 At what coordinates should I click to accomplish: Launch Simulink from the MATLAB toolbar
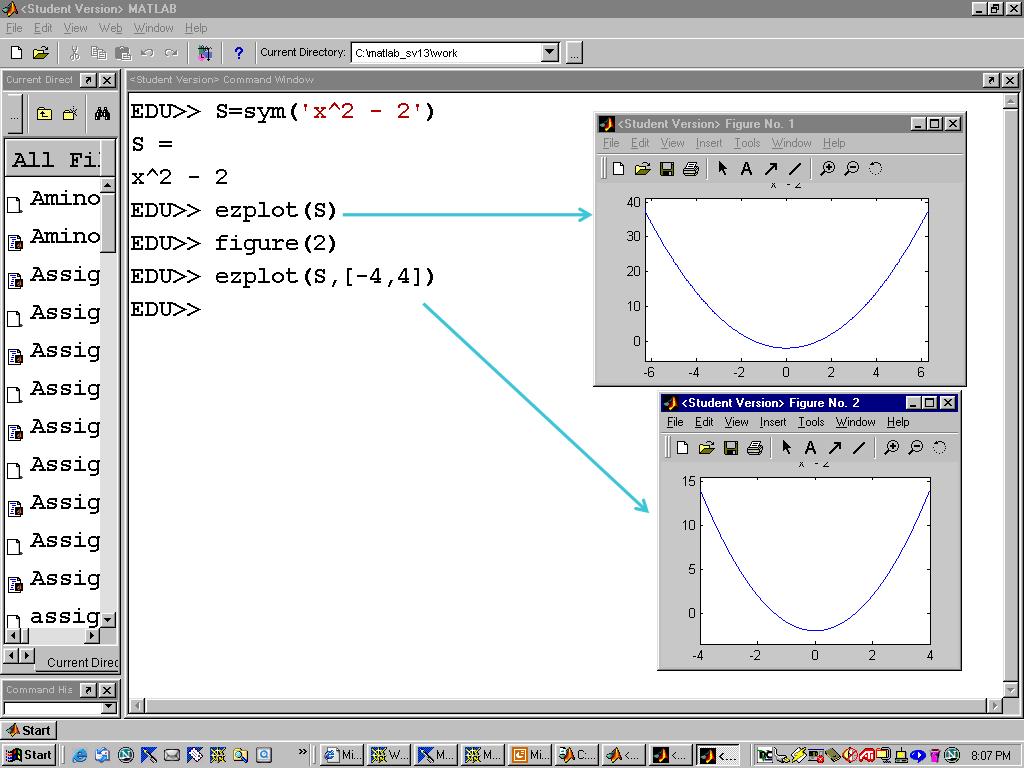205,53
